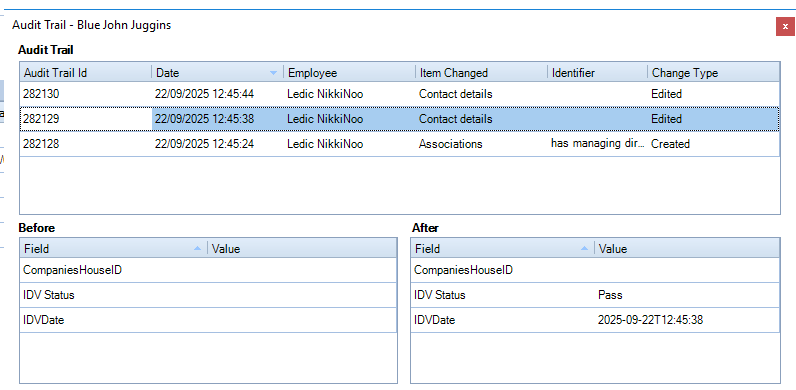Screen dimensions: 796x390
Task: Click date 22/09/2025 12:45:44
Action: click(204, 94)
